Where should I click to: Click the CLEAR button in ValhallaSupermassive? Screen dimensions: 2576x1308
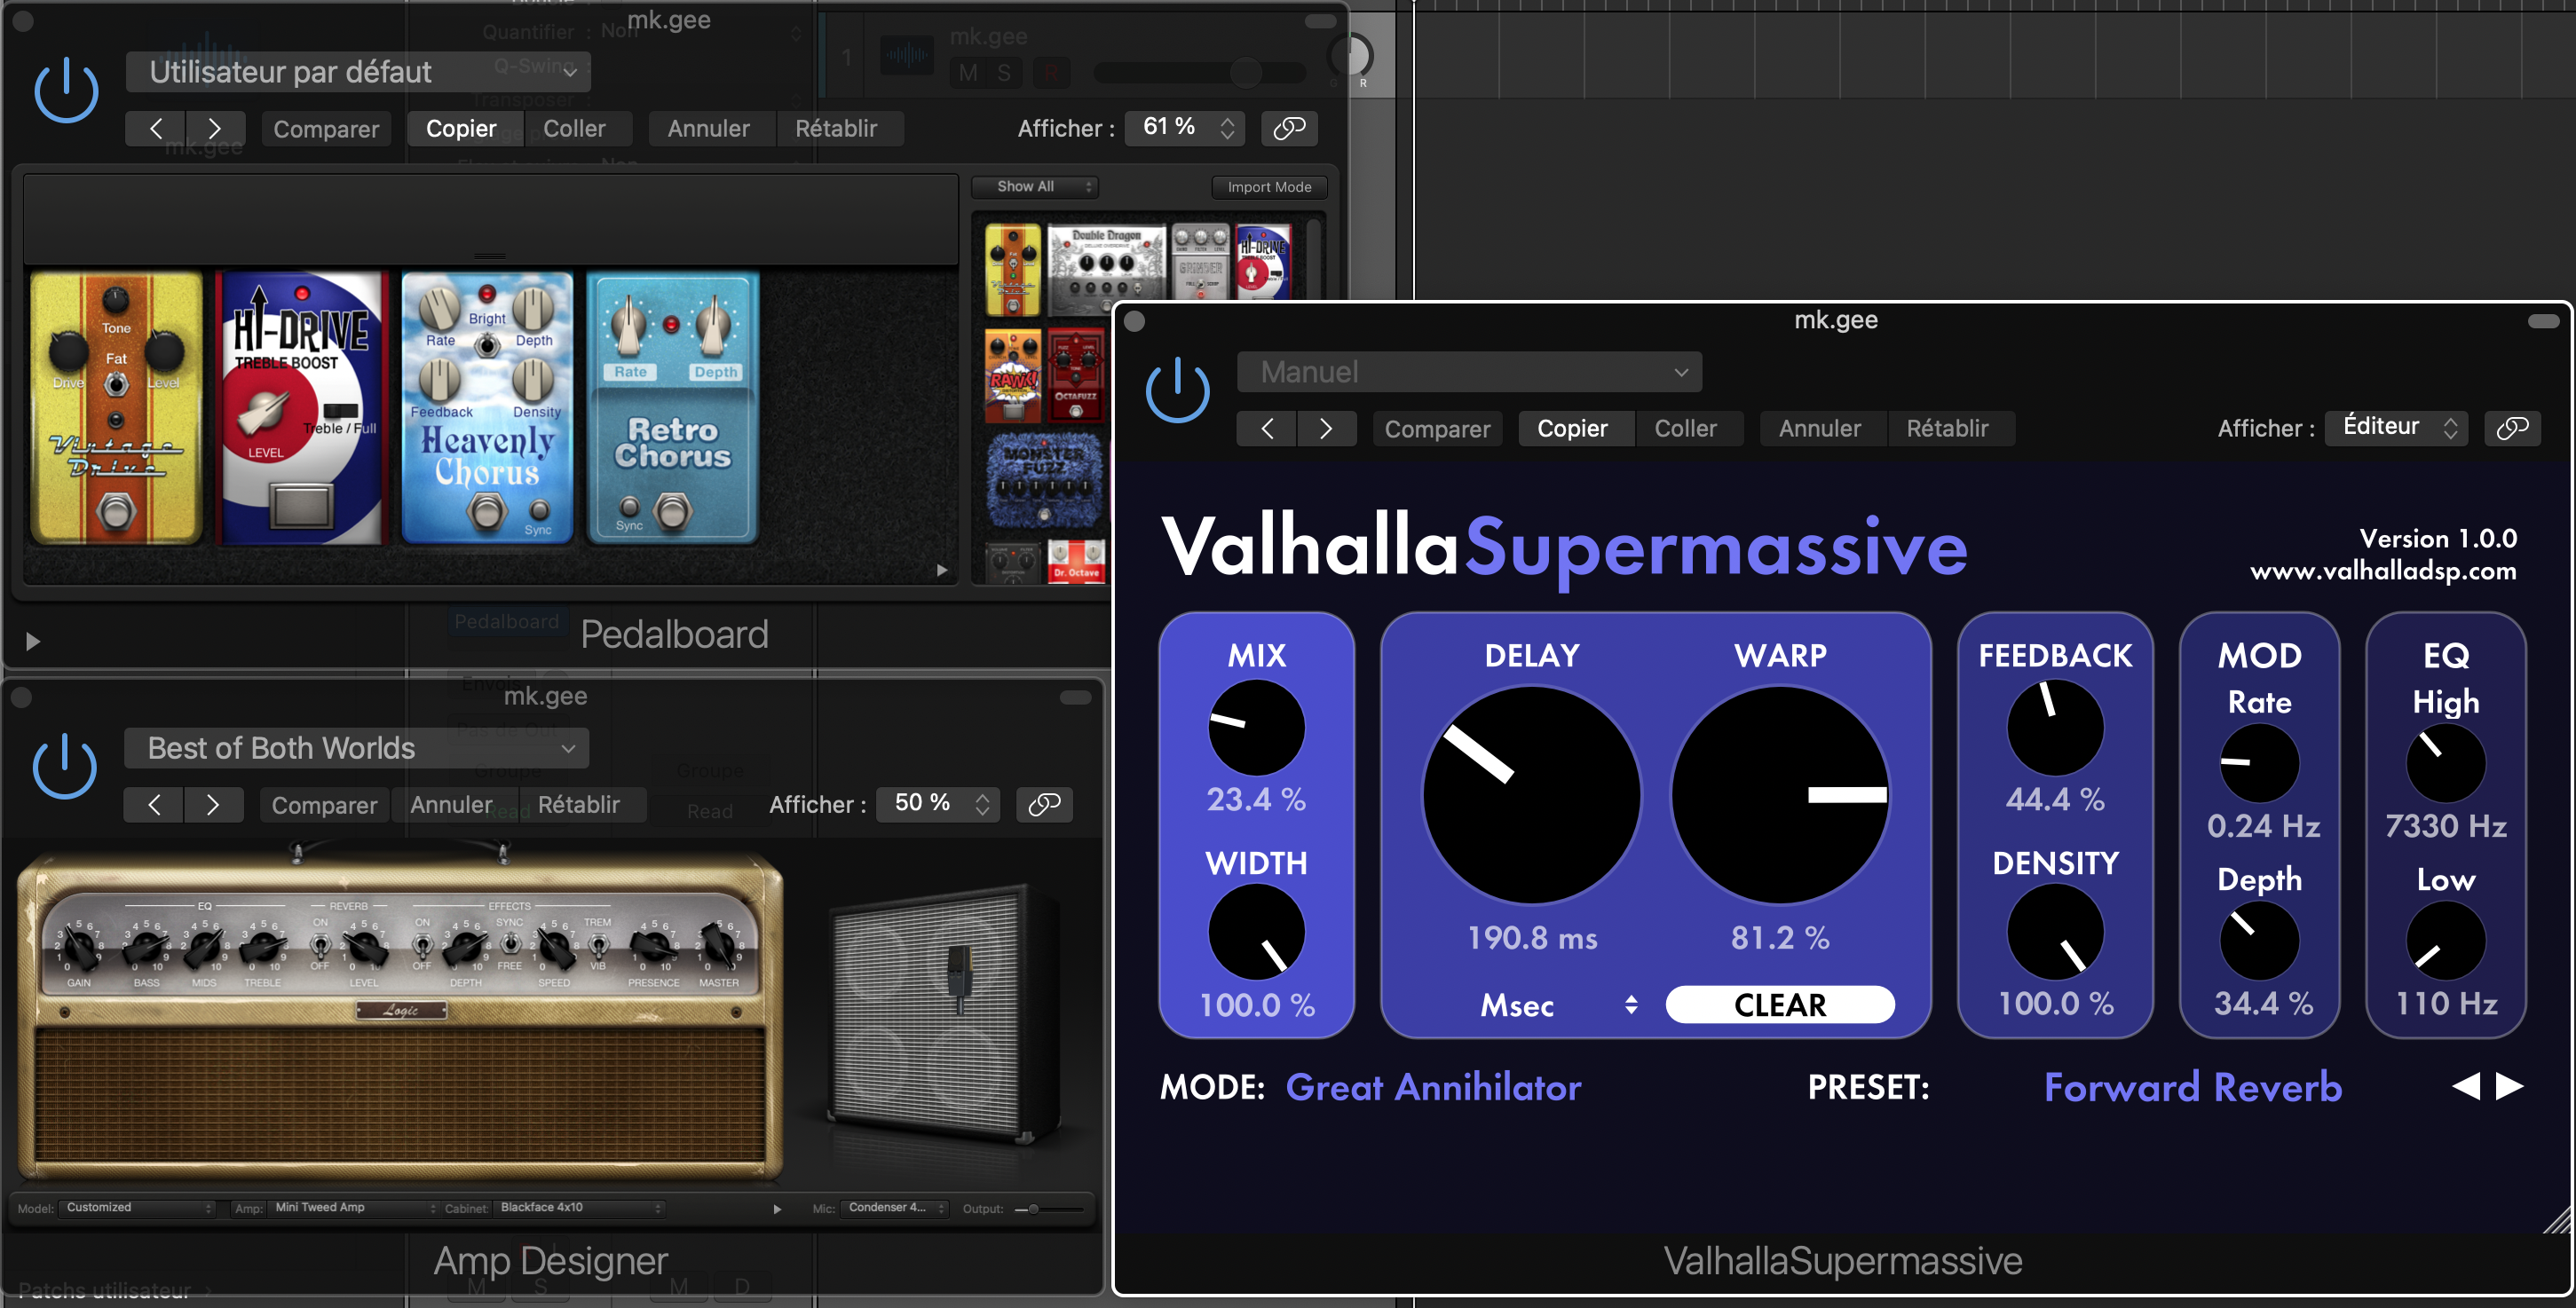coord(1780,1005)
